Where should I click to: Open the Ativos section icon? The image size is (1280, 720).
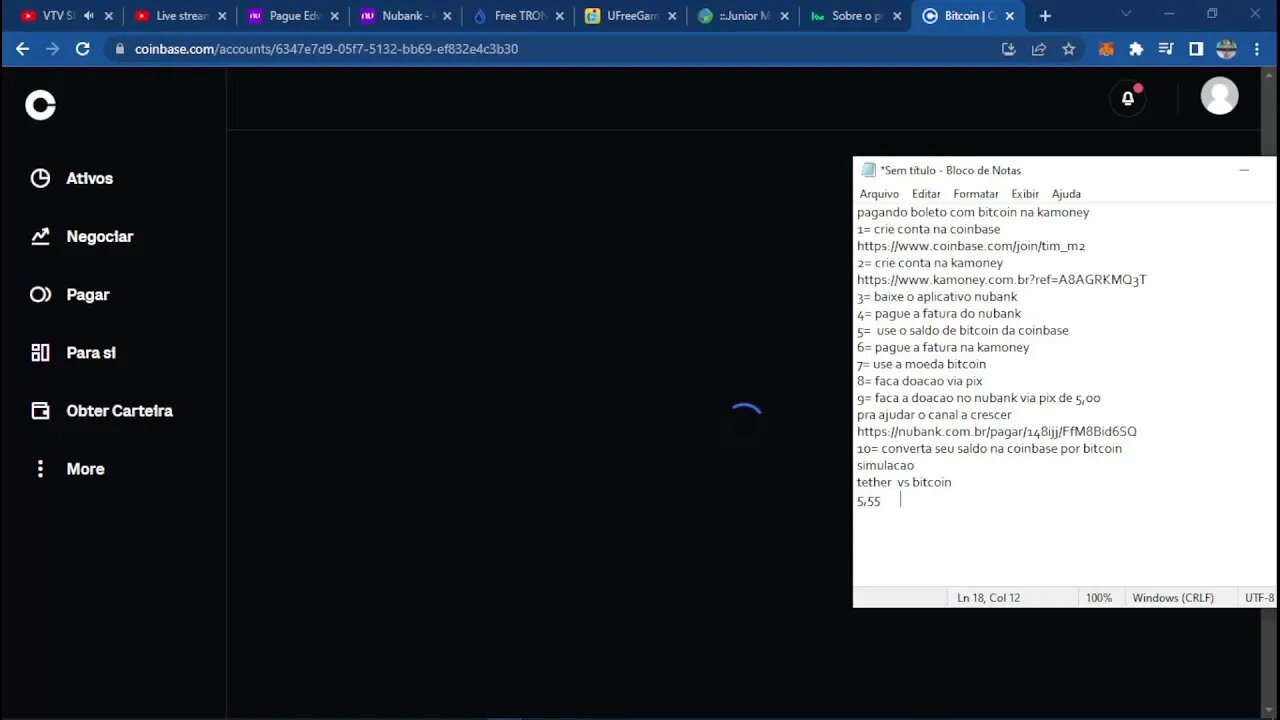point(40,178)
